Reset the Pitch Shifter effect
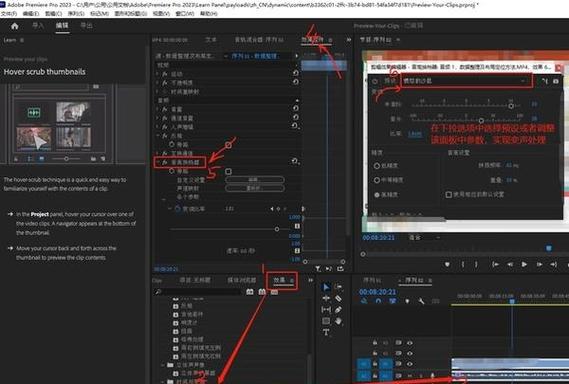The width and height of the screenshot is (569, 384). coord(295,161)
